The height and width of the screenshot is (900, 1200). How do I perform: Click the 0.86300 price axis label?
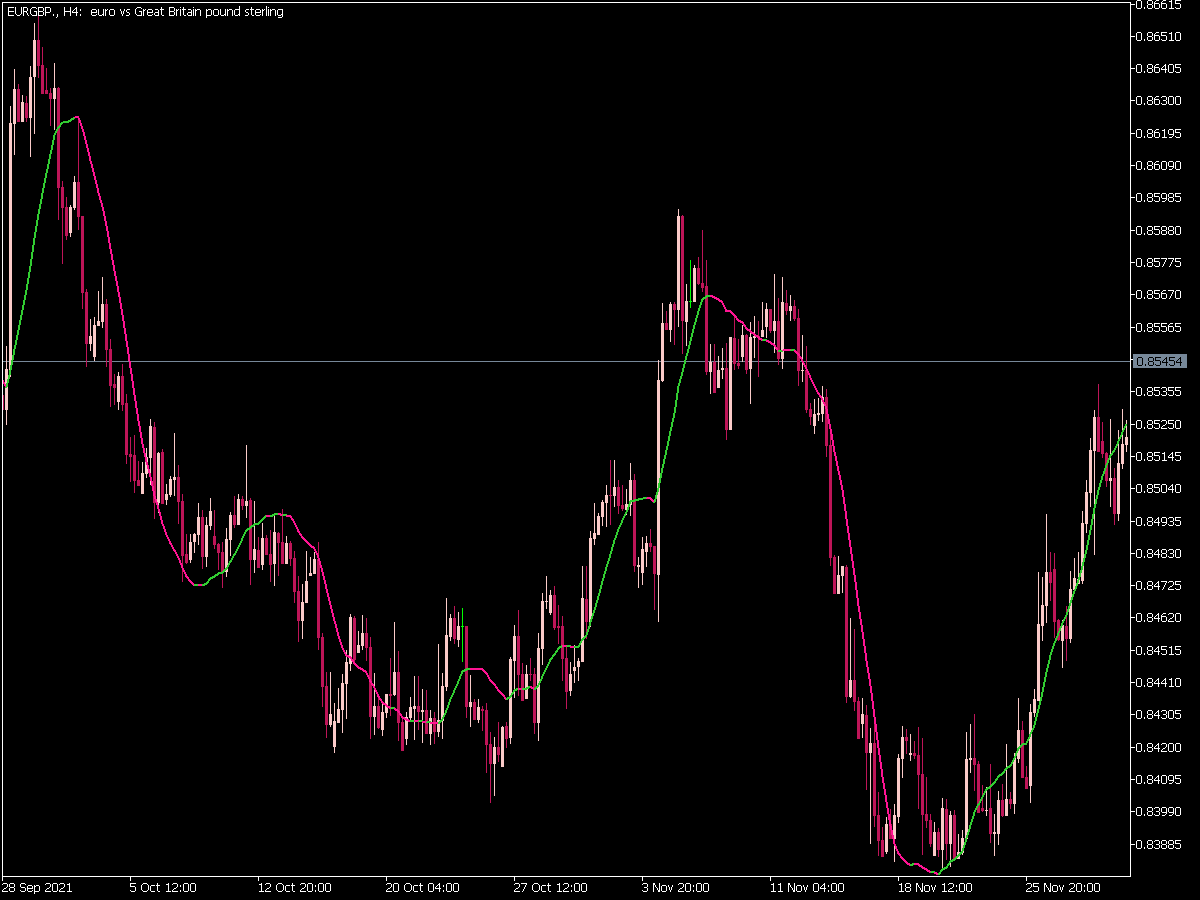click(1158, 101)
